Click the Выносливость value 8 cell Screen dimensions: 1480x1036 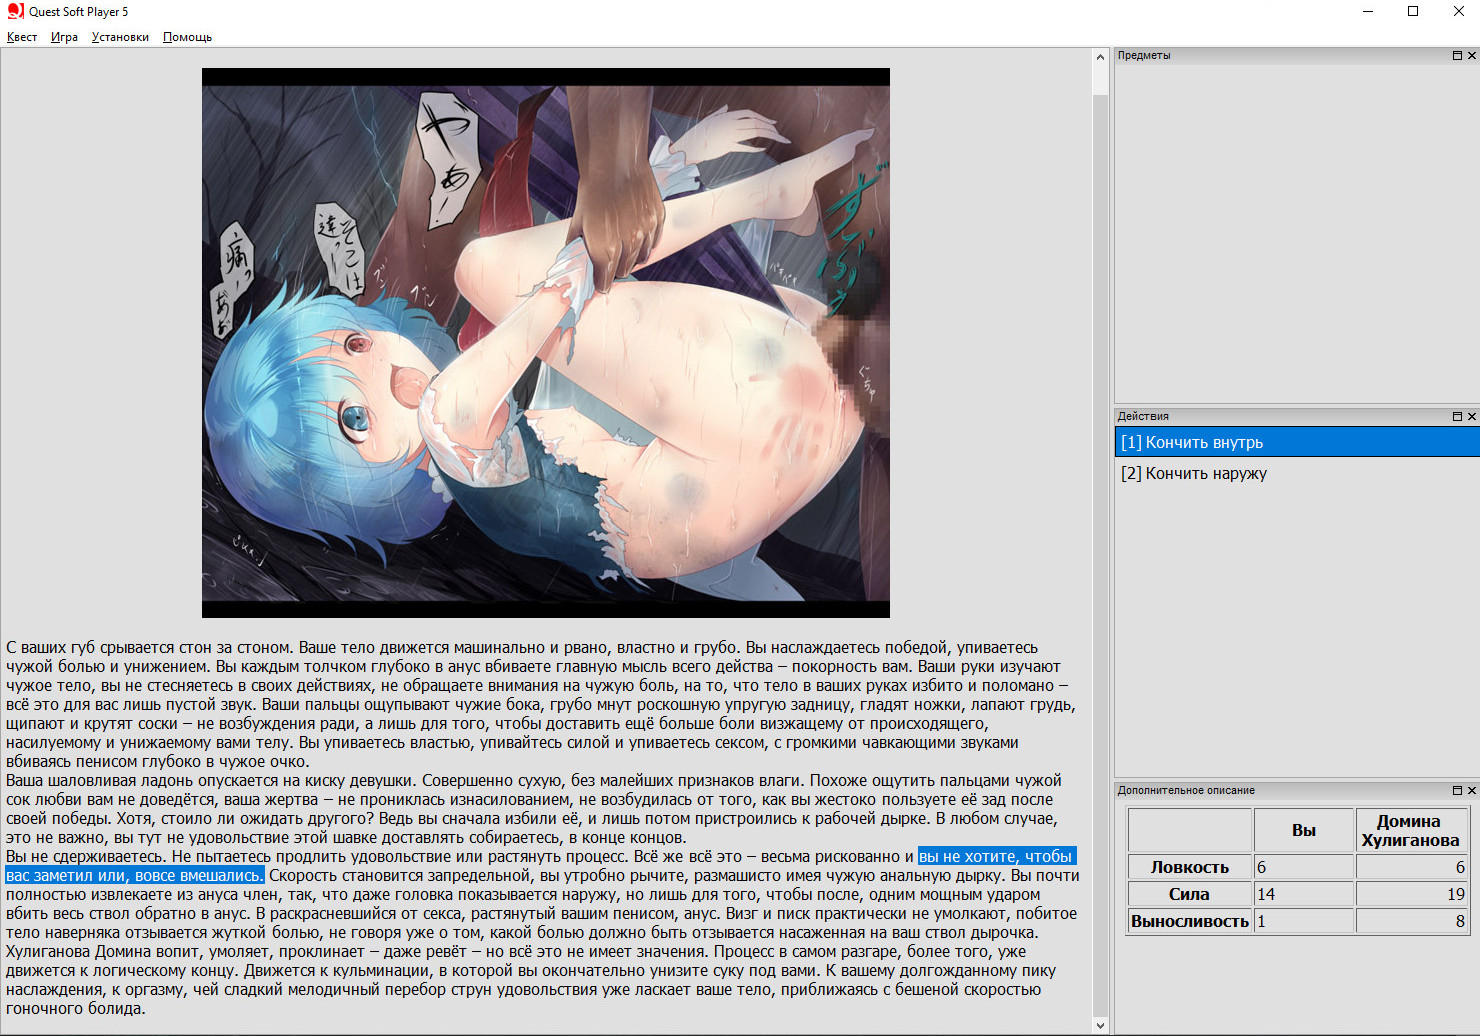click(1412, 921)
